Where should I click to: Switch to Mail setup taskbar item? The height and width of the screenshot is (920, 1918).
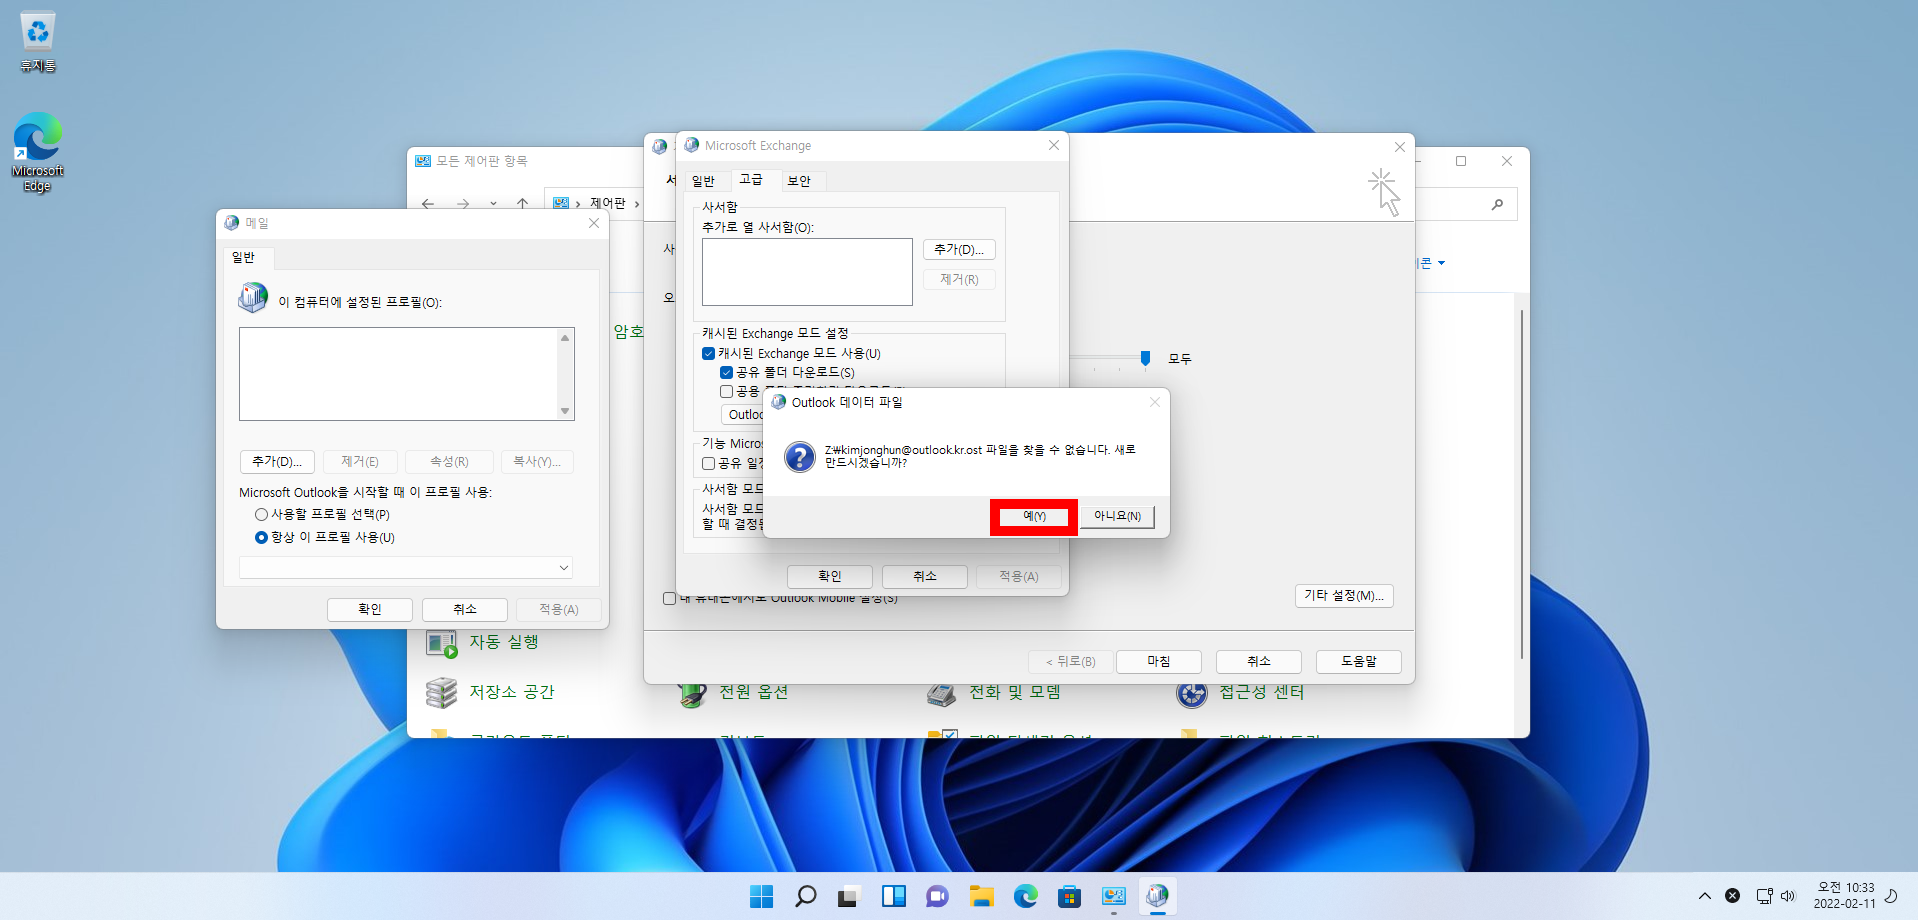click(1157, 896)
